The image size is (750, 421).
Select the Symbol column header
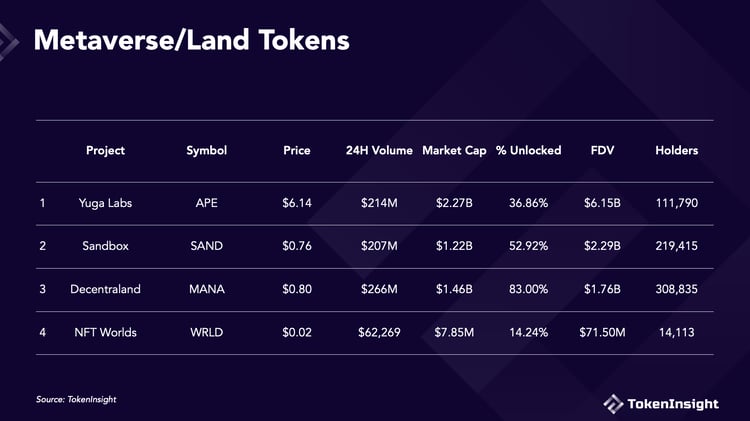point(206,151)
